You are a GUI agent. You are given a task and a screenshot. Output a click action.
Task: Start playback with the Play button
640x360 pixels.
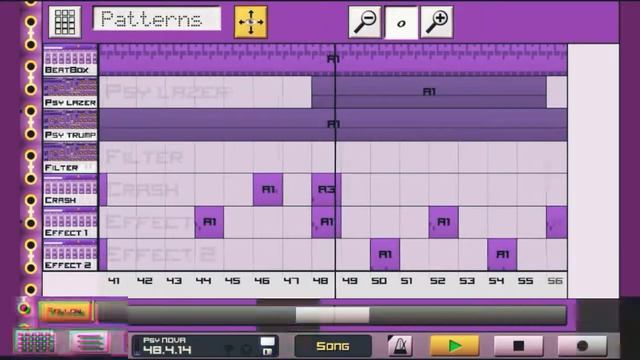point(454,346)
